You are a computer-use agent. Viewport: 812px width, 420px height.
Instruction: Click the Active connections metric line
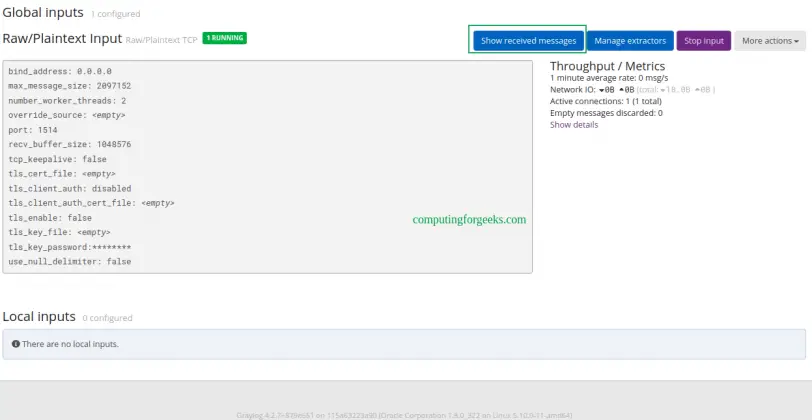(x=606, y=101)
